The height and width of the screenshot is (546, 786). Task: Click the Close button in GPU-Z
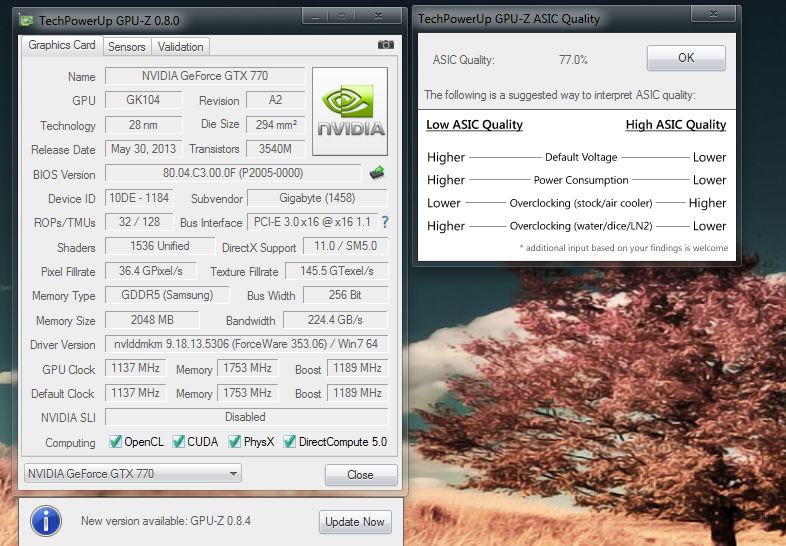[361, 475]
